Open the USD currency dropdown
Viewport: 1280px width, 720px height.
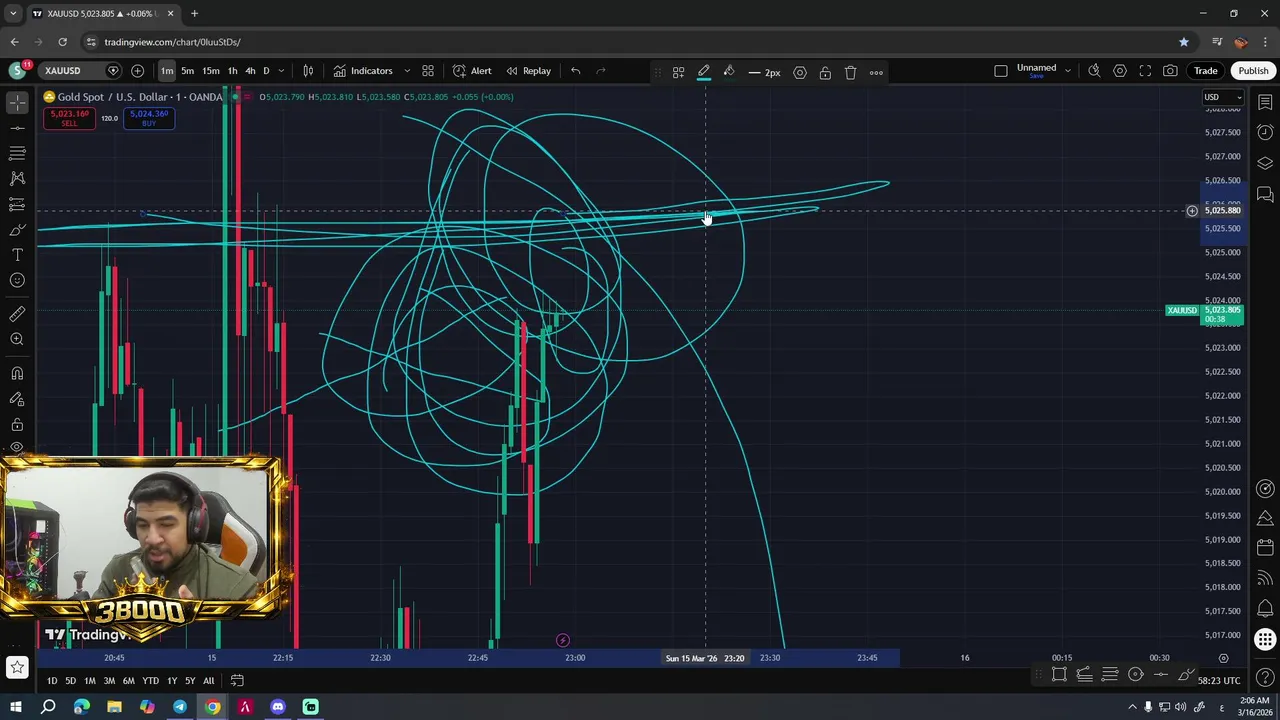[x=1222, y=97]
